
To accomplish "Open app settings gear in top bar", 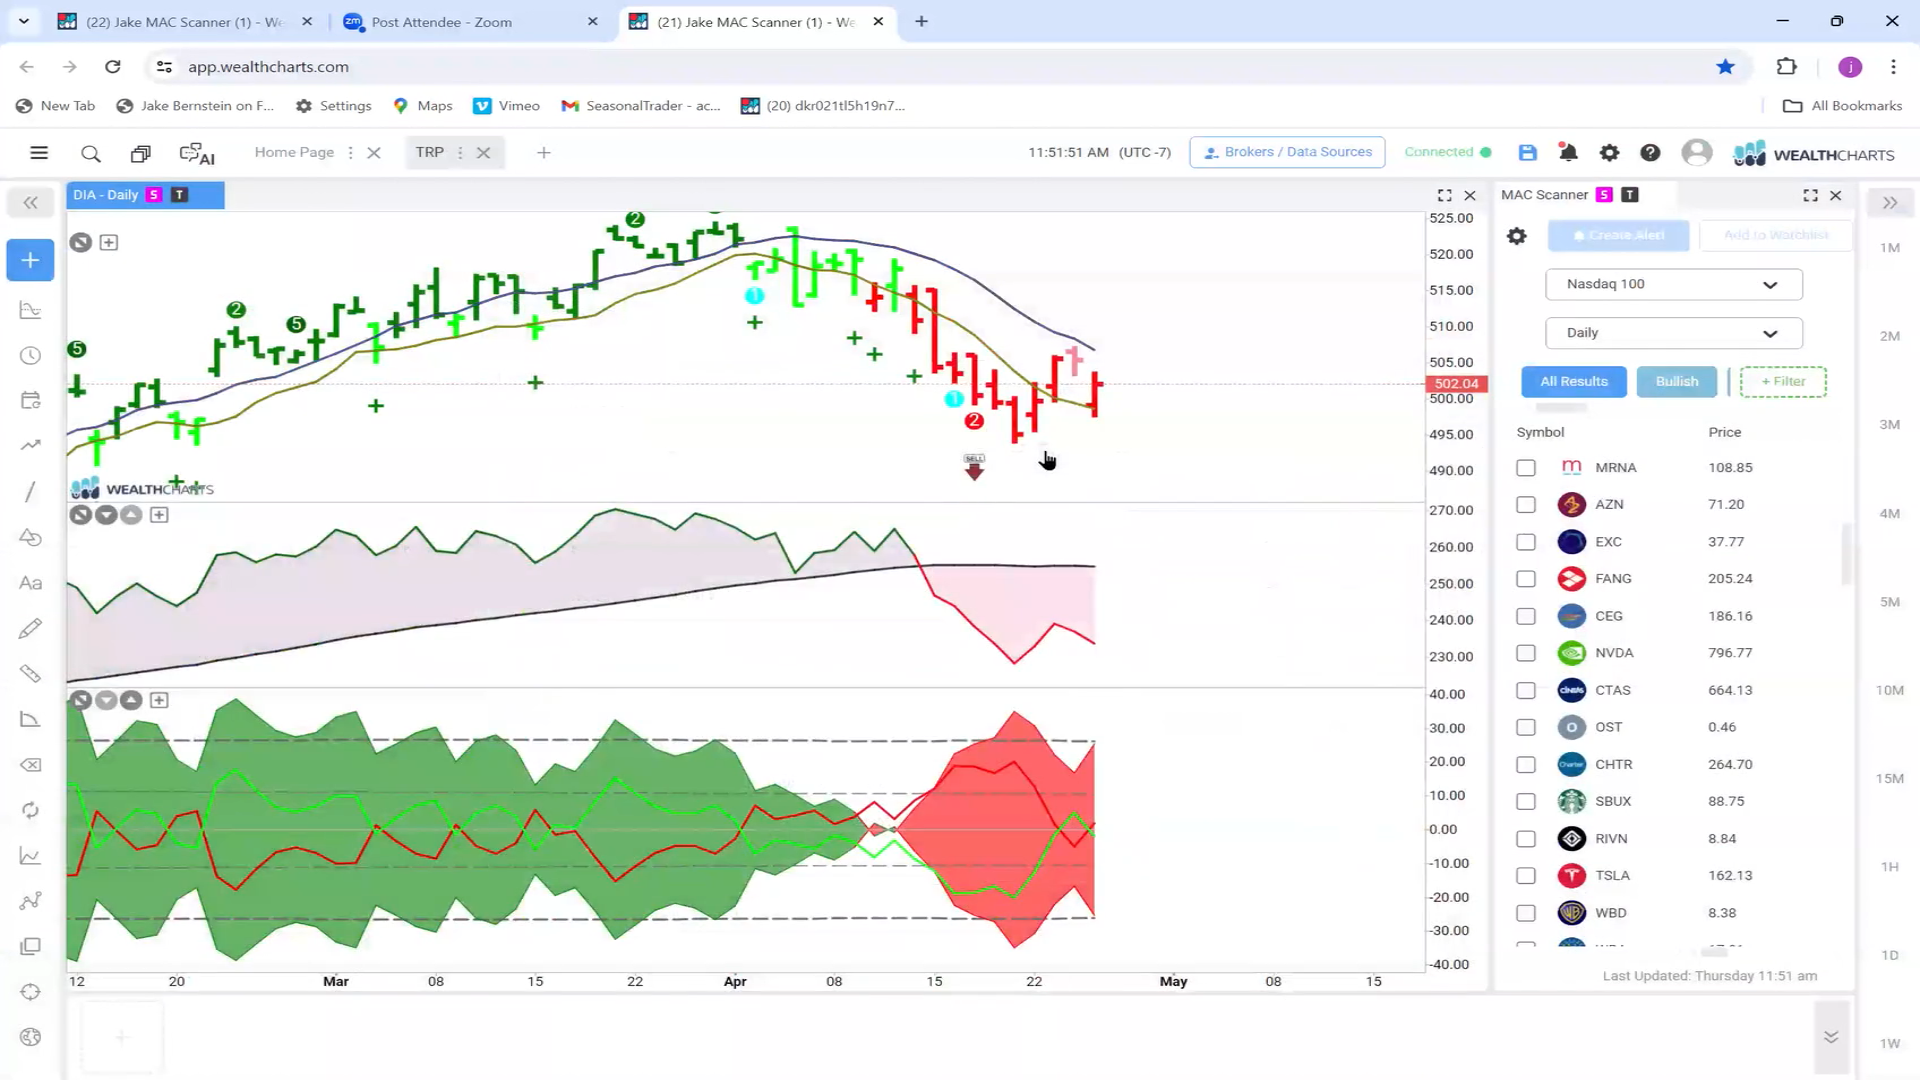I will tap(1609, 152).
